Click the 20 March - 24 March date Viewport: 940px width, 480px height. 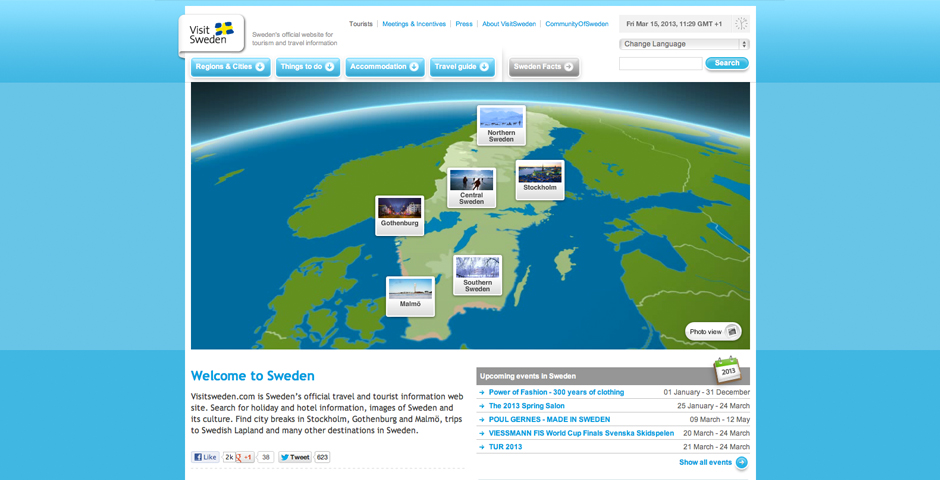coord(716,433)
